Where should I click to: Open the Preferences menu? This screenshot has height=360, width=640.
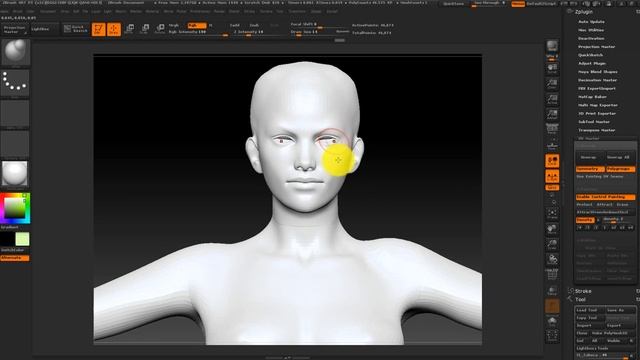tap(200, 11)
